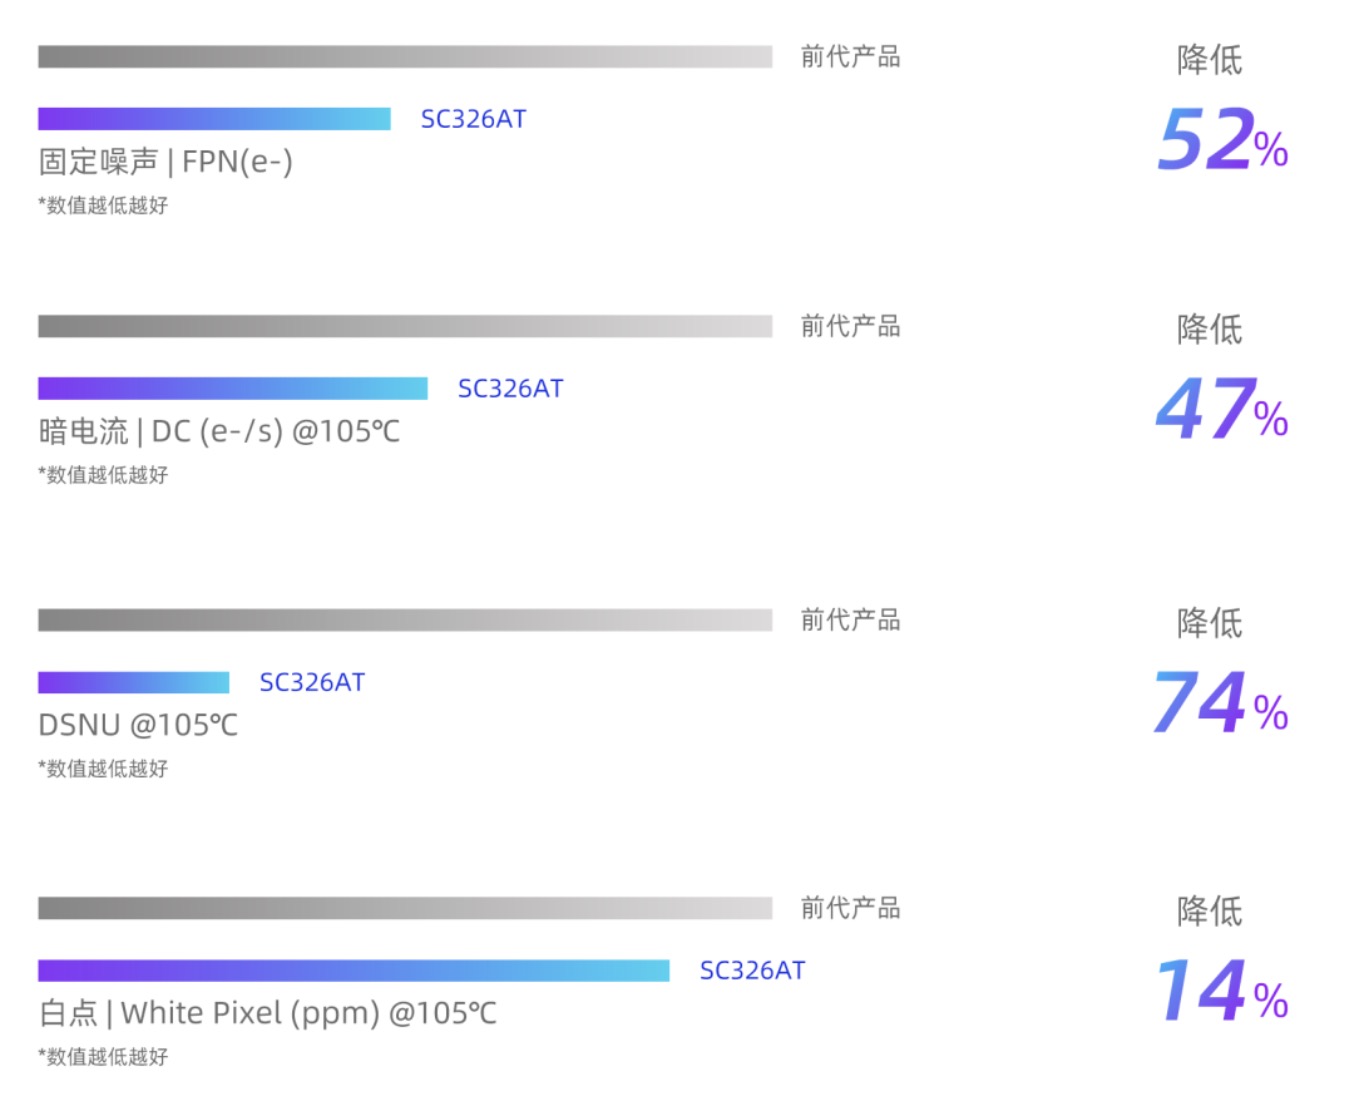Click the 暗电流 | DC (e-/s) @105℃ label

point(219,432)
